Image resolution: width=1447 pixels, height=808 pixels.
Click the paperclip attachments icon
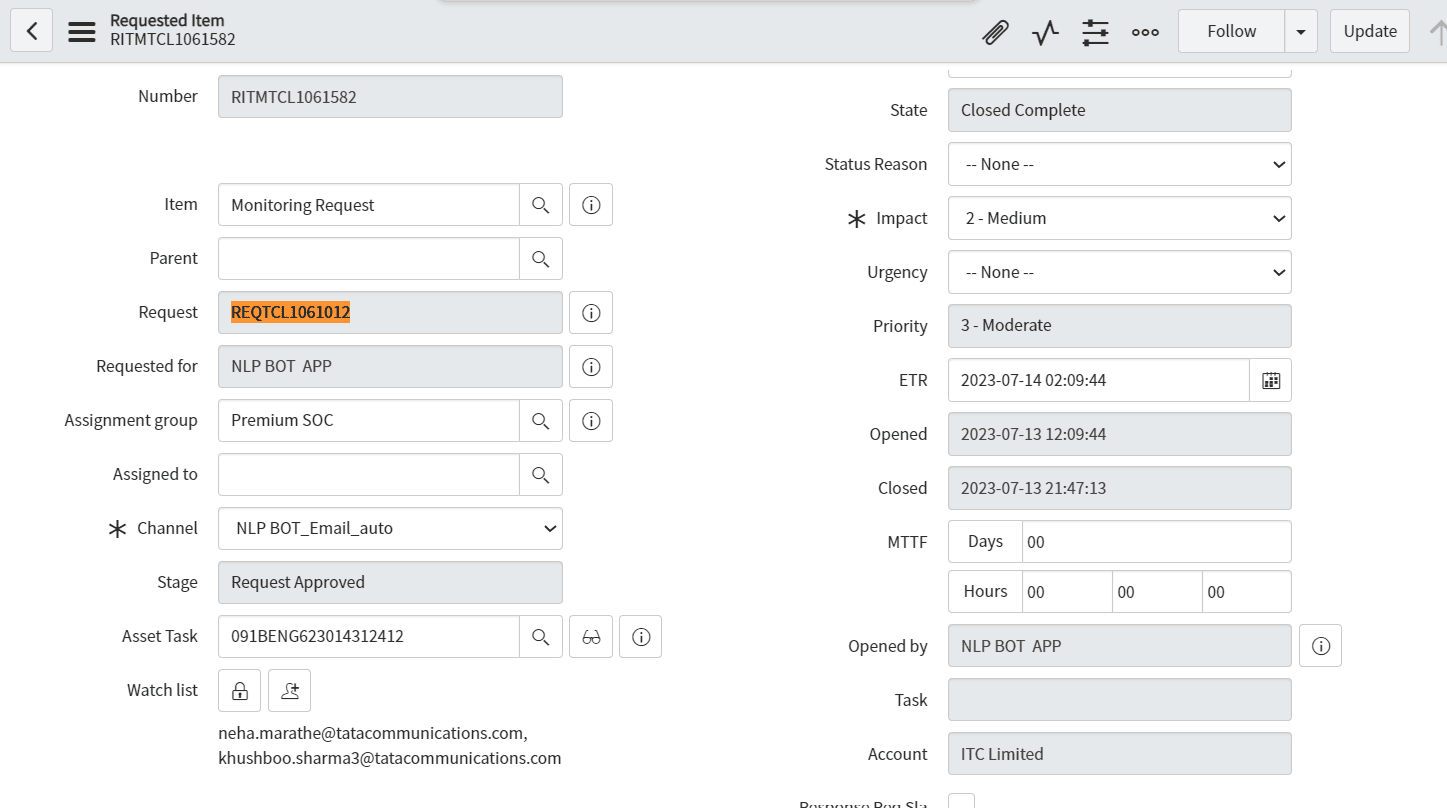pos(995,32)
